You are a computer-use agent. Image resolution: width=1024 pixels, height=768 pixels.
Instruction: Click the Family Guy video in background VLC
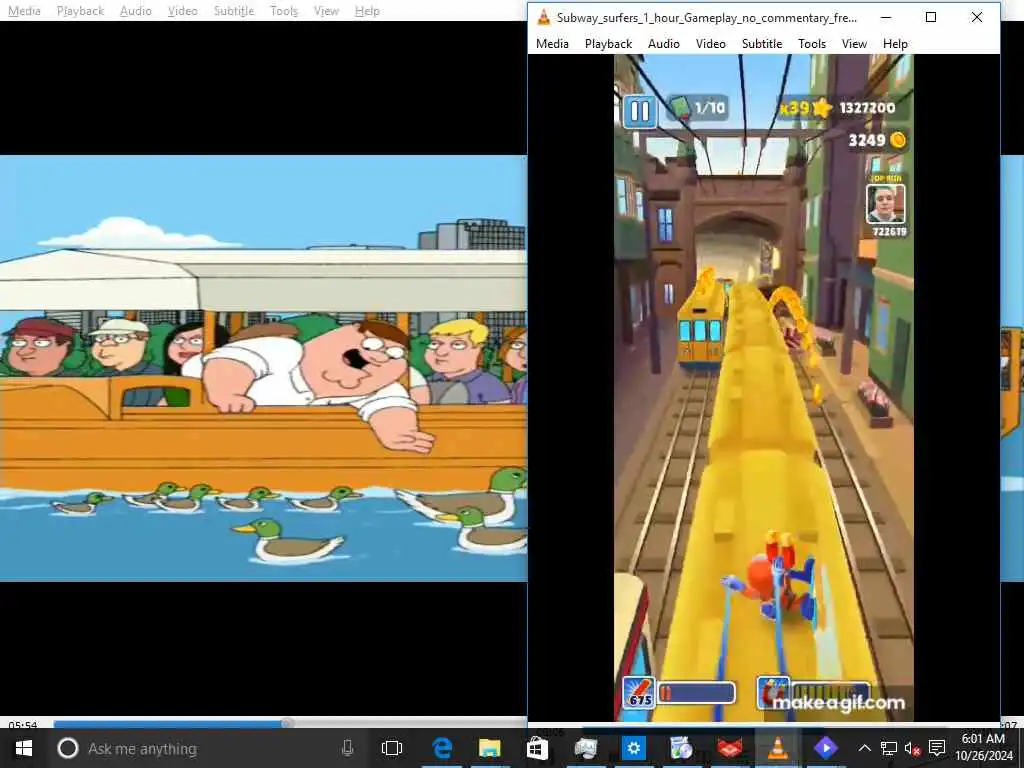[263, 368]
